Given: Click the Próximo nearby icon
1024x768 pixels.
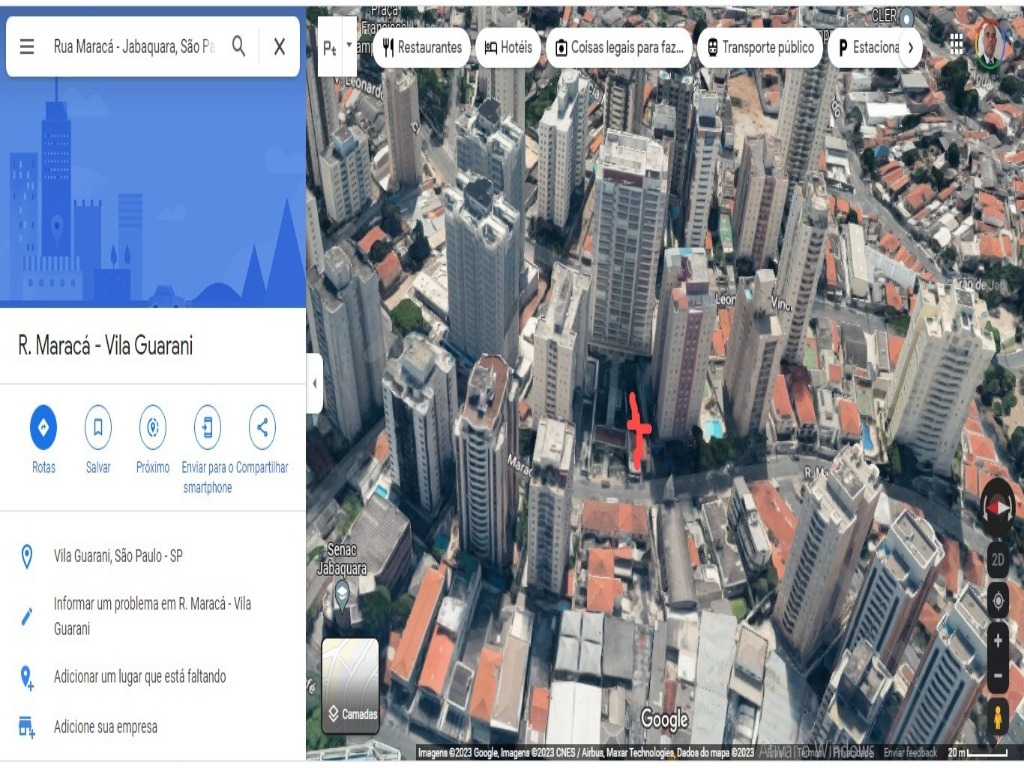Looking at the screenshot, I should 153,427.
